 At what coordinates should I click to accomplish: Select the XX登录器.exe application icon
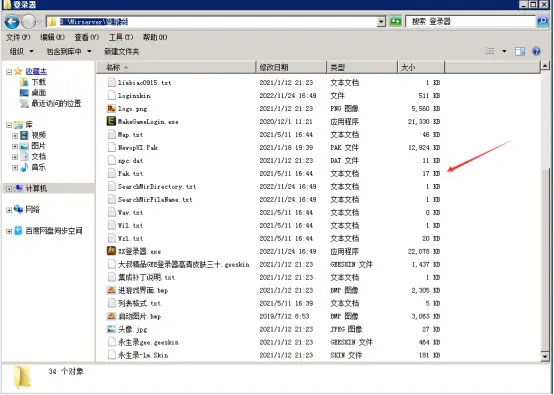click(x=111, y=251)
